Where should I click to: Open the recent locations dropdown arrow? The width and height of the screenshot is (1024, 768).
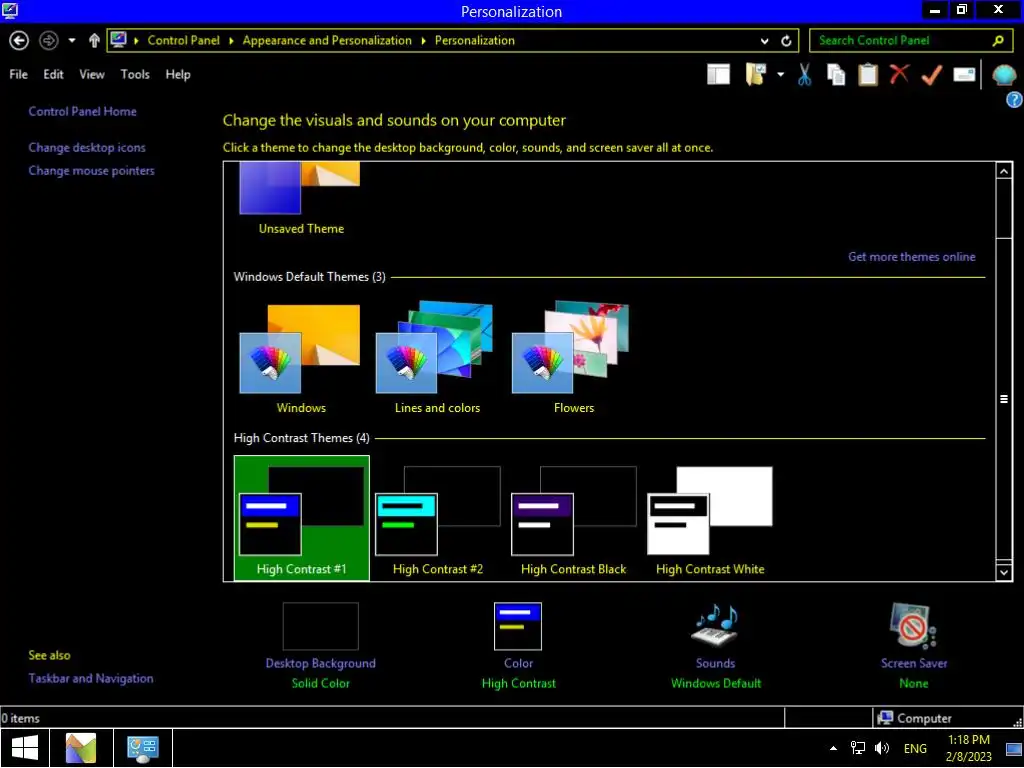72,40
